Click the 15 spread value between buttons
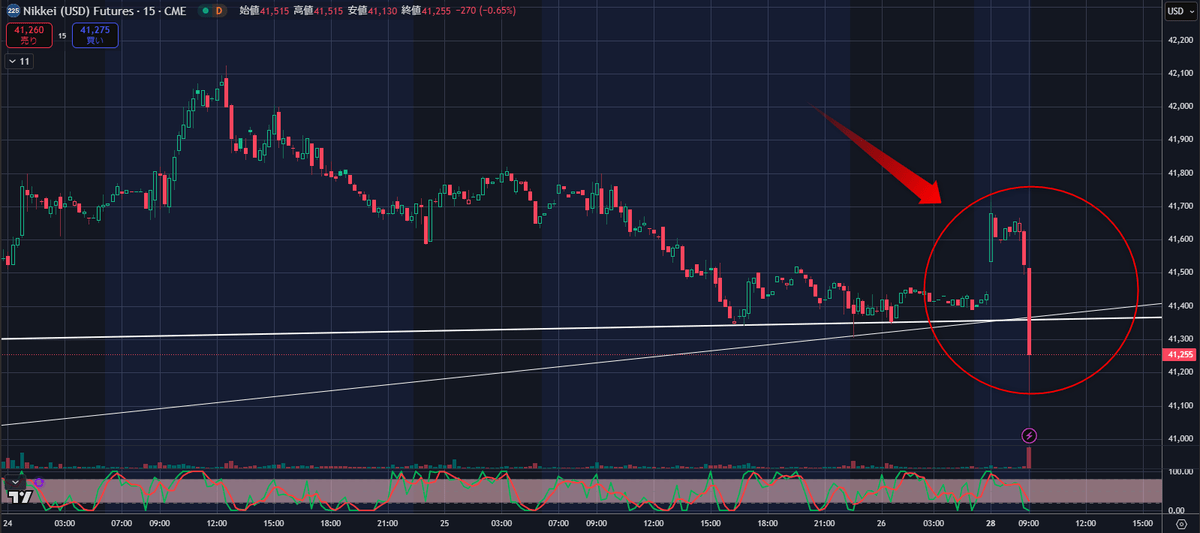Screen dimensions: 1200x533 (61, 35)
